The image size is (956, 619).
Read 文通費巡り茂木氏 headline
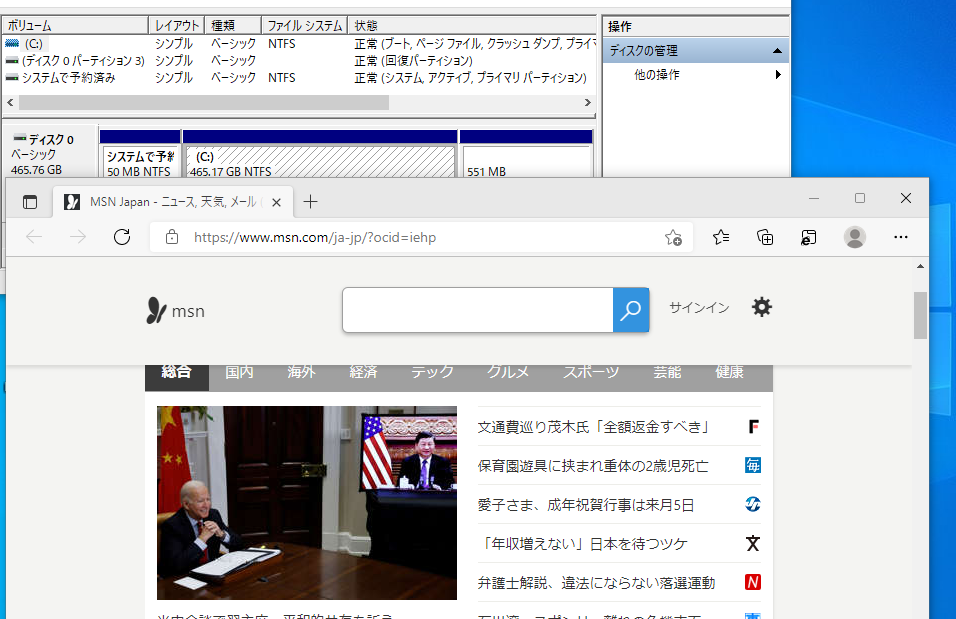593,427
